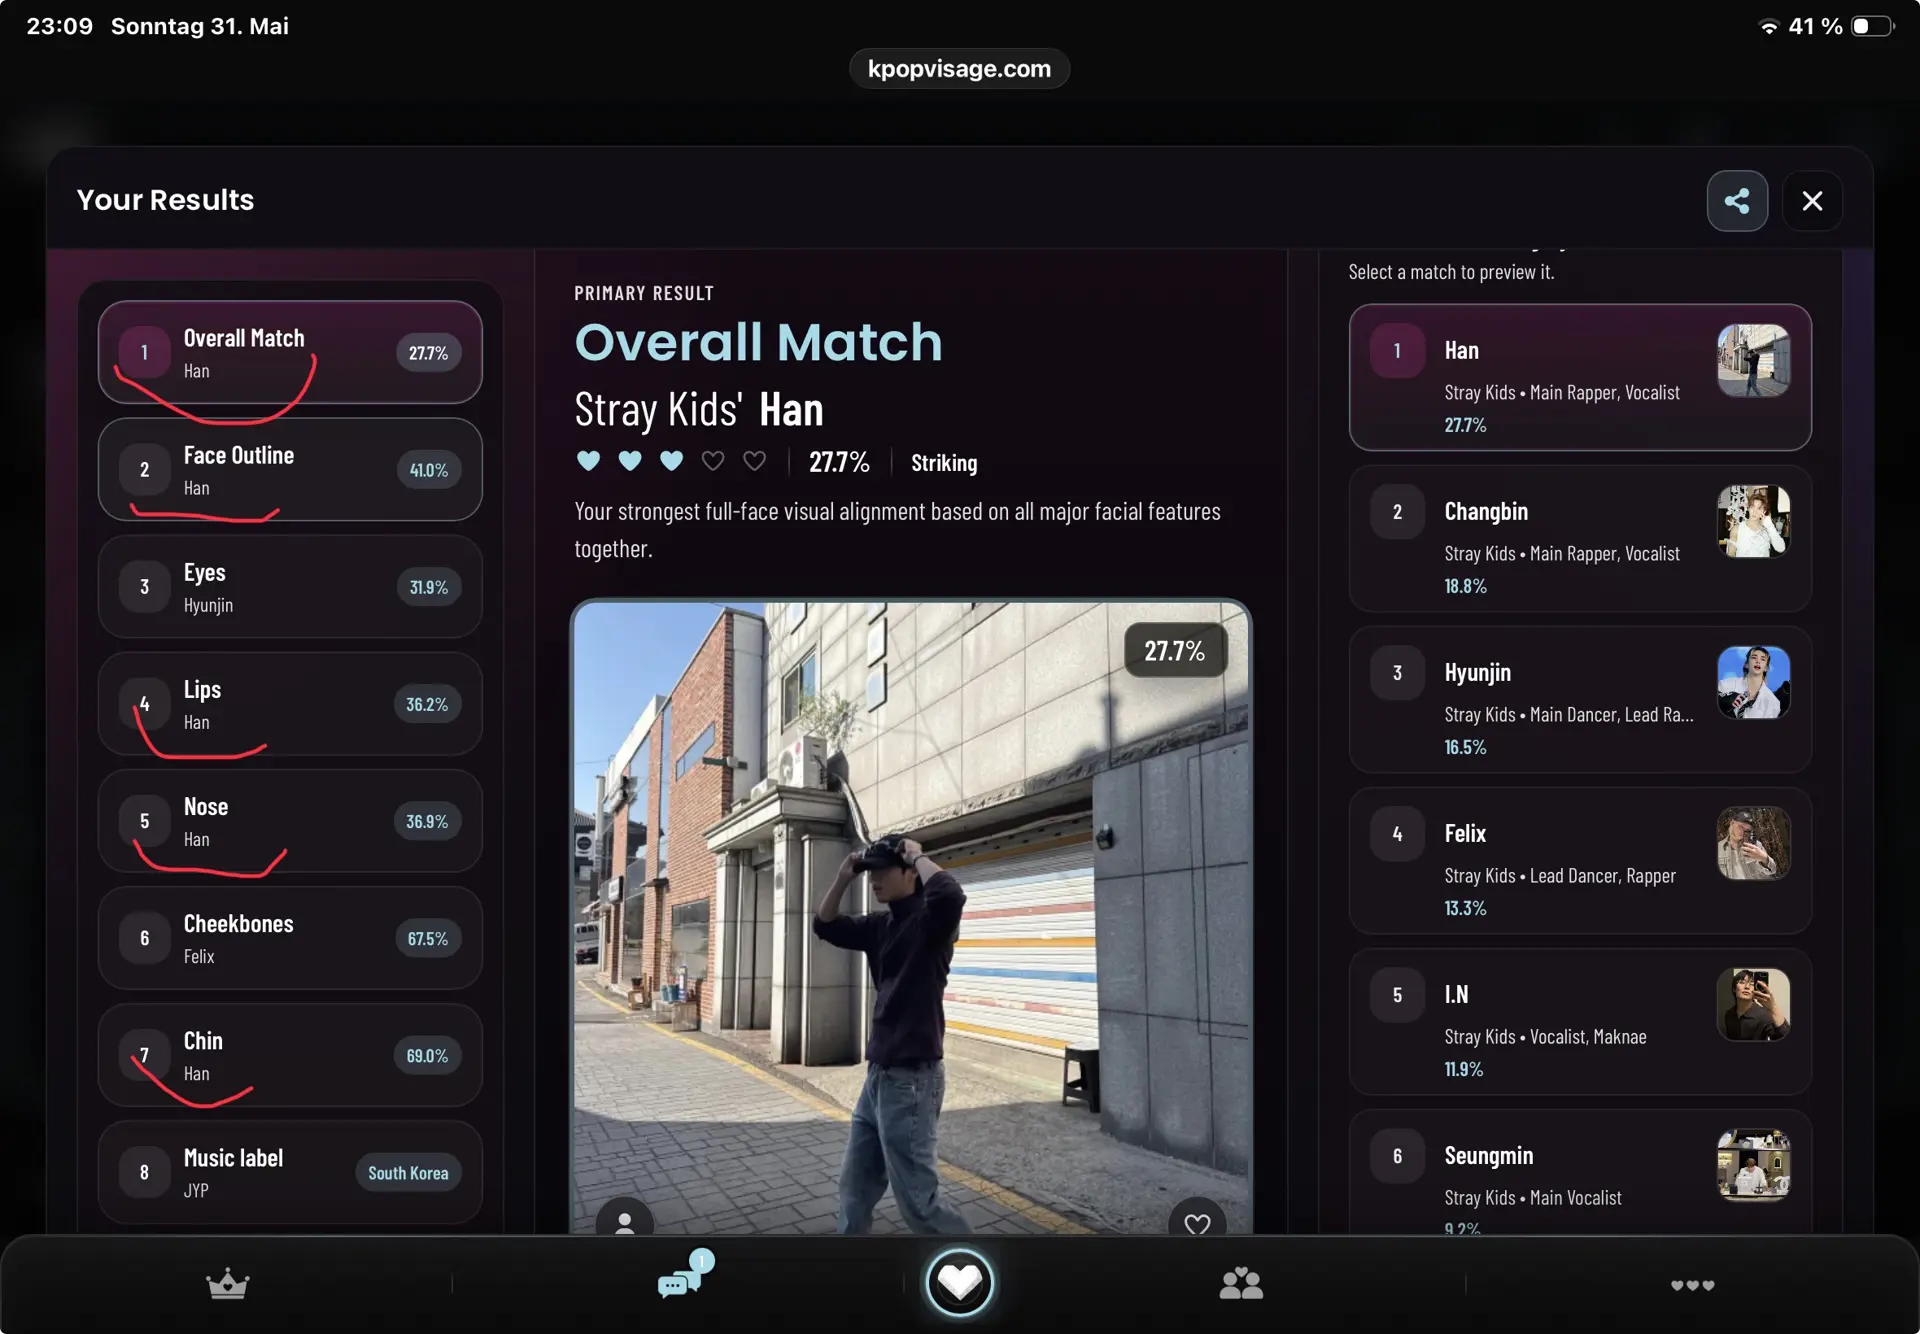
Task: Preview the Felix match card
Action: [x=1580, y=861]
